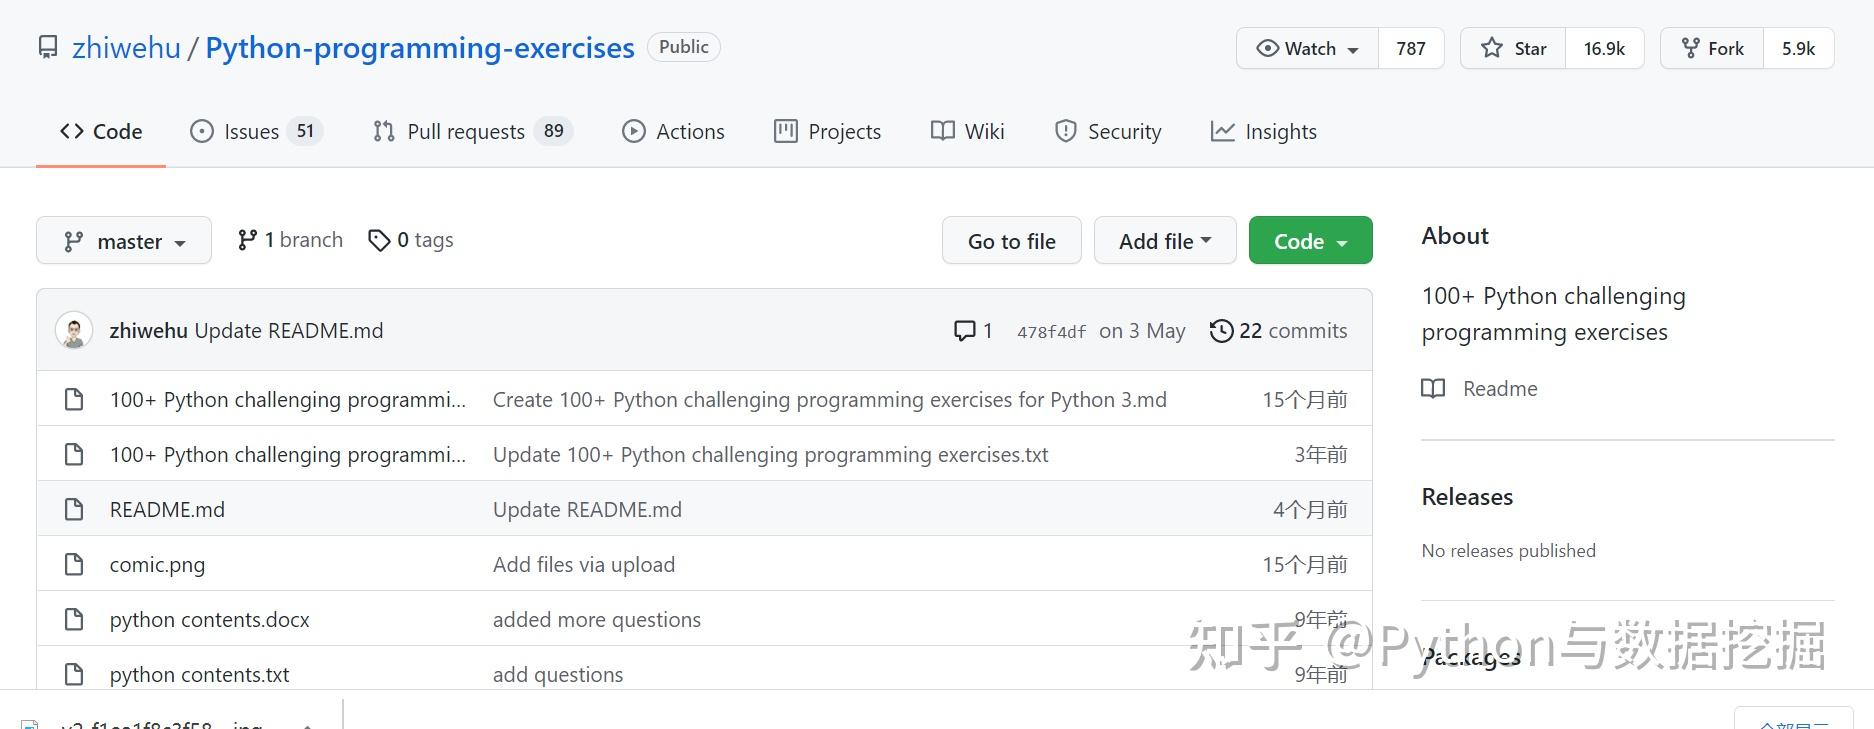The image size is (1874, 729).
Task: Open the python contents.txt file
Action: point(200,675)
